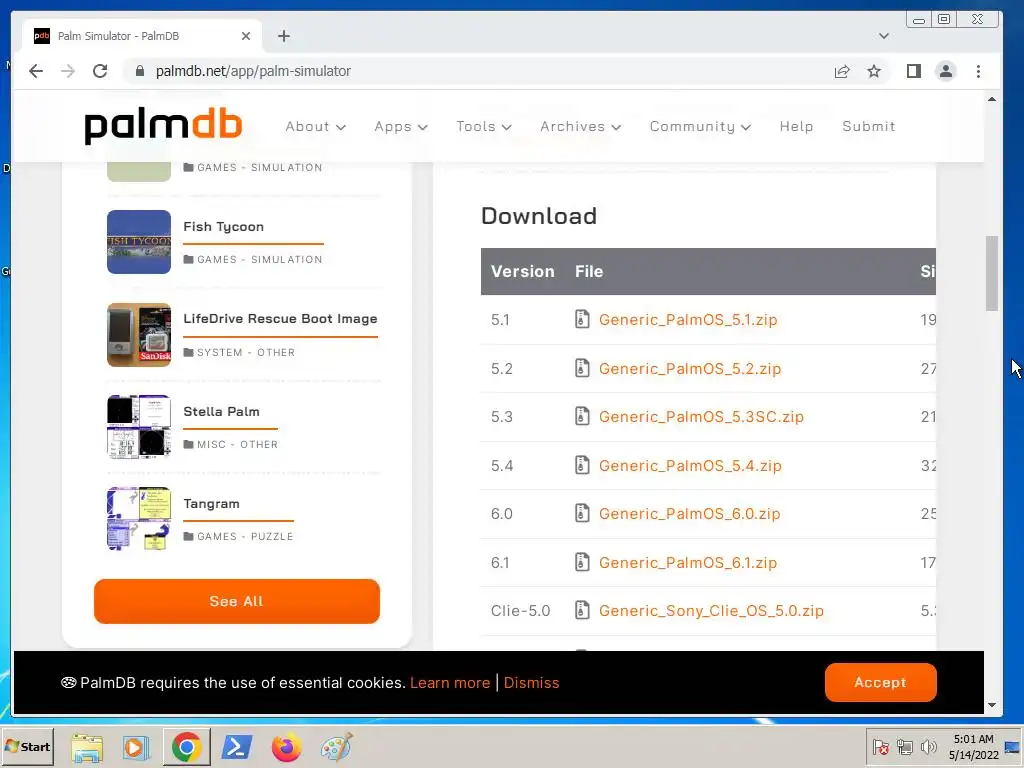This screenshot has width=1024, height=768.
Task: Go back to the previous page
Action: pyautogui.click(x=36, y=71)
